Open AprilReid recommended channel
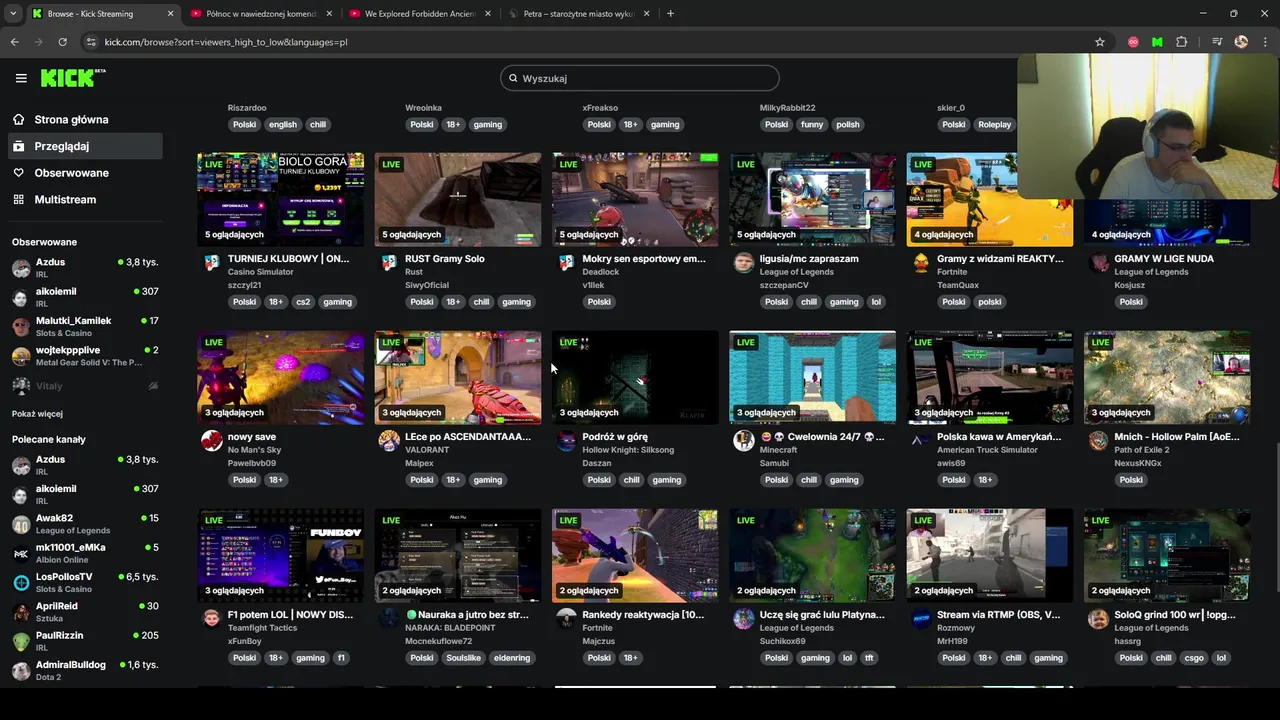This screenshot has height=720, width=1280. pyautogui.click(x=85, y=612)
